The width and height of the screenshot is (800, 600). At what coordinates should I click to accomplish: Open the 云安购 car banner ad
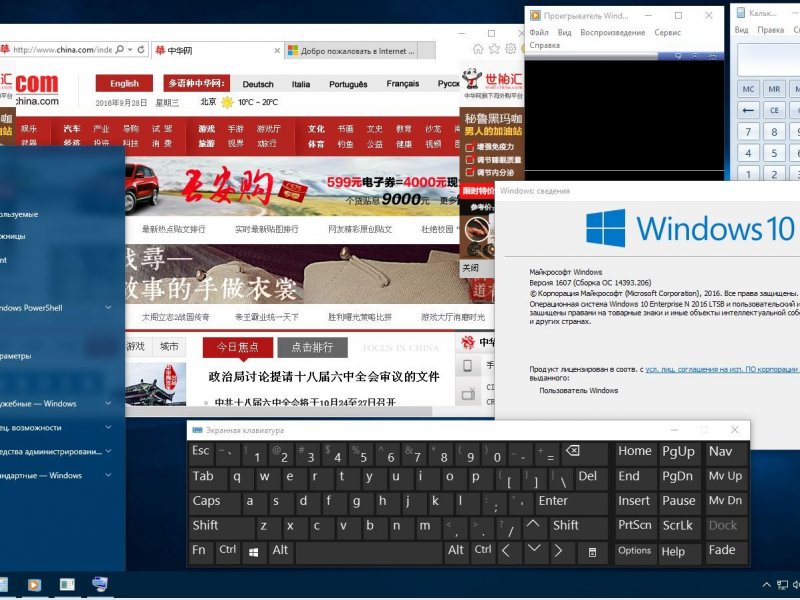click(x=292, y=187)
